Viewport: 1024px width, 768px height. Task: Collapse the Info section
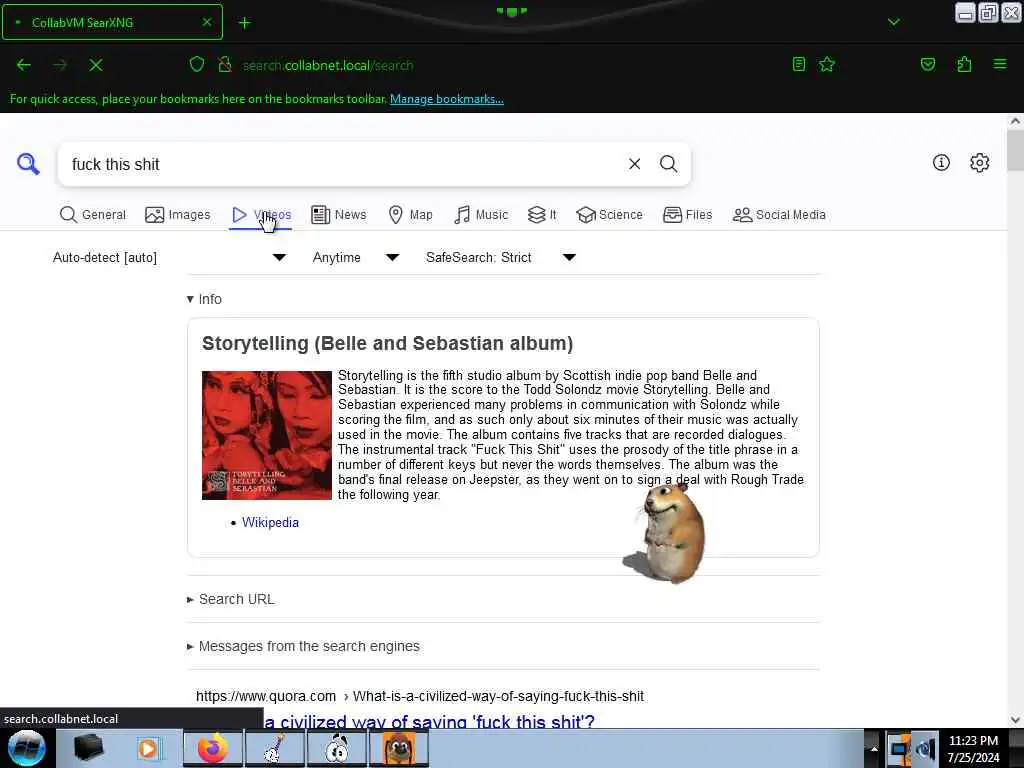point(204,299)
